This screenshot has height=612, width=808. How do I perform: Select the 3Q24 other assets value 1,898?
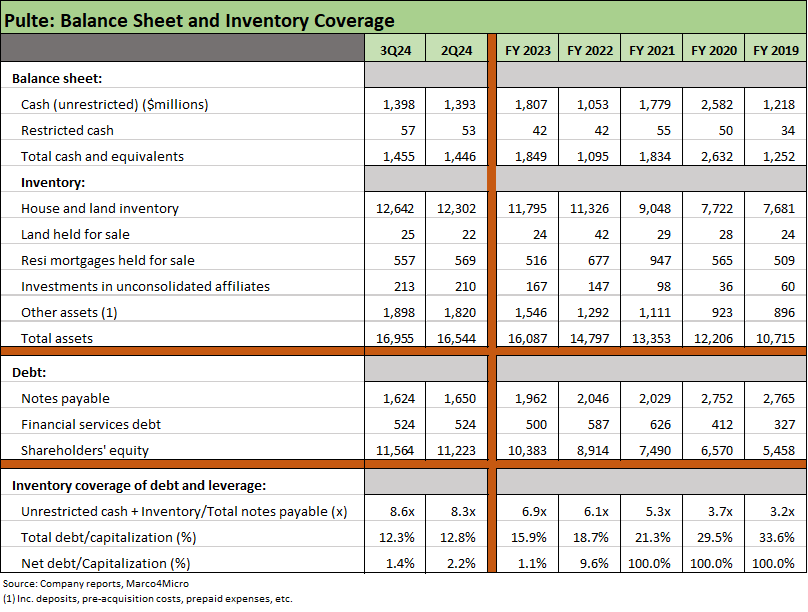click(x=398, y=313)
